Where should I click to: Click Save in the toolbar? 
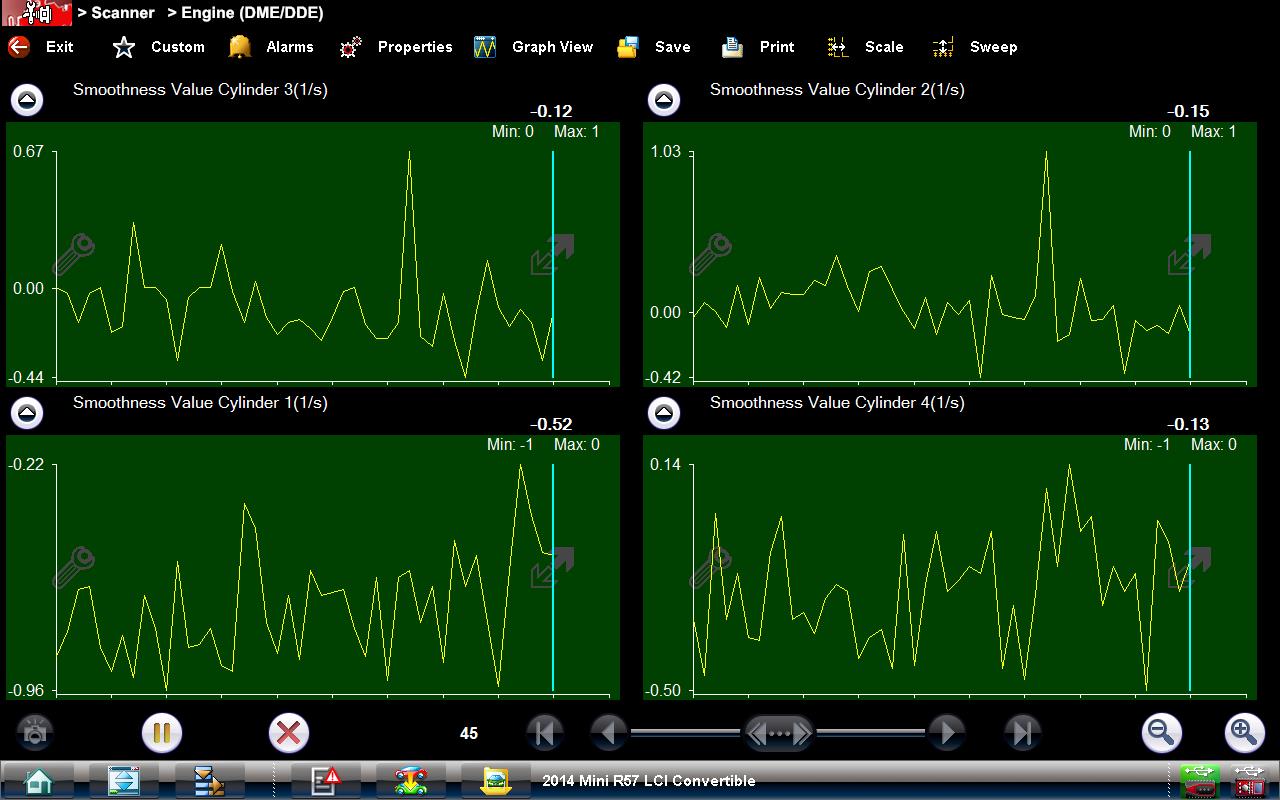(x=654, y=47)
